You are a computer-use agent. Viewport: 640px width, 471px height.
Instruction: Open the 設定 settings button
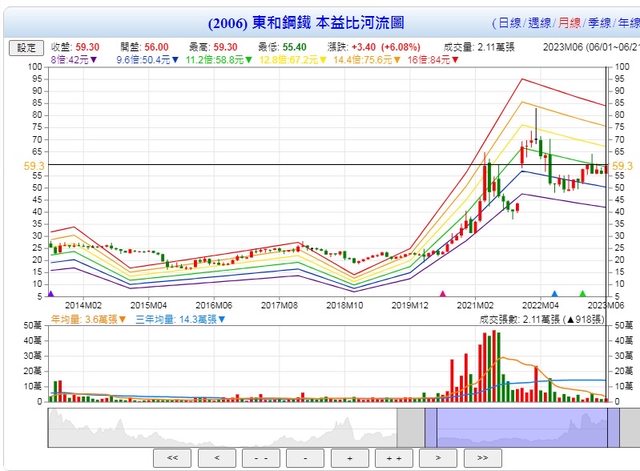[26, 47]
